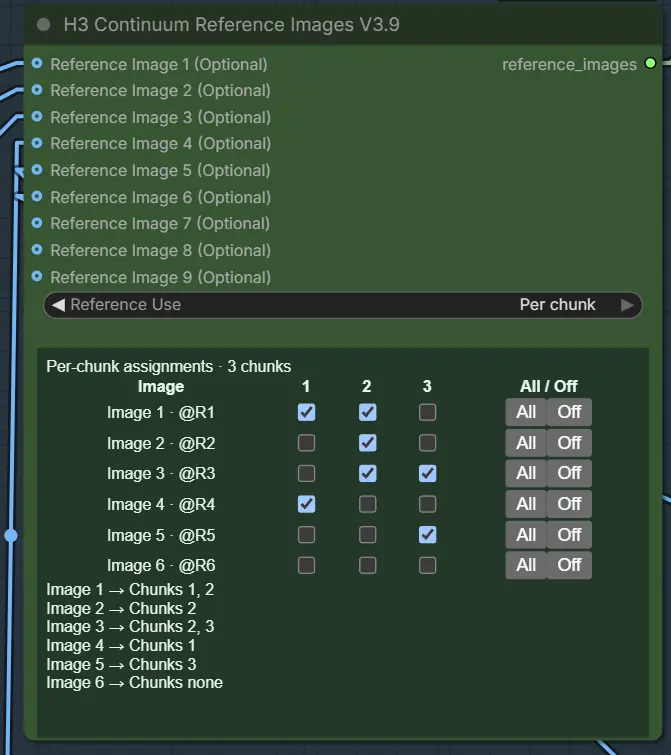Click Reference Image 5 input socket
Screen dimensions: 671x755
point(37,170)
